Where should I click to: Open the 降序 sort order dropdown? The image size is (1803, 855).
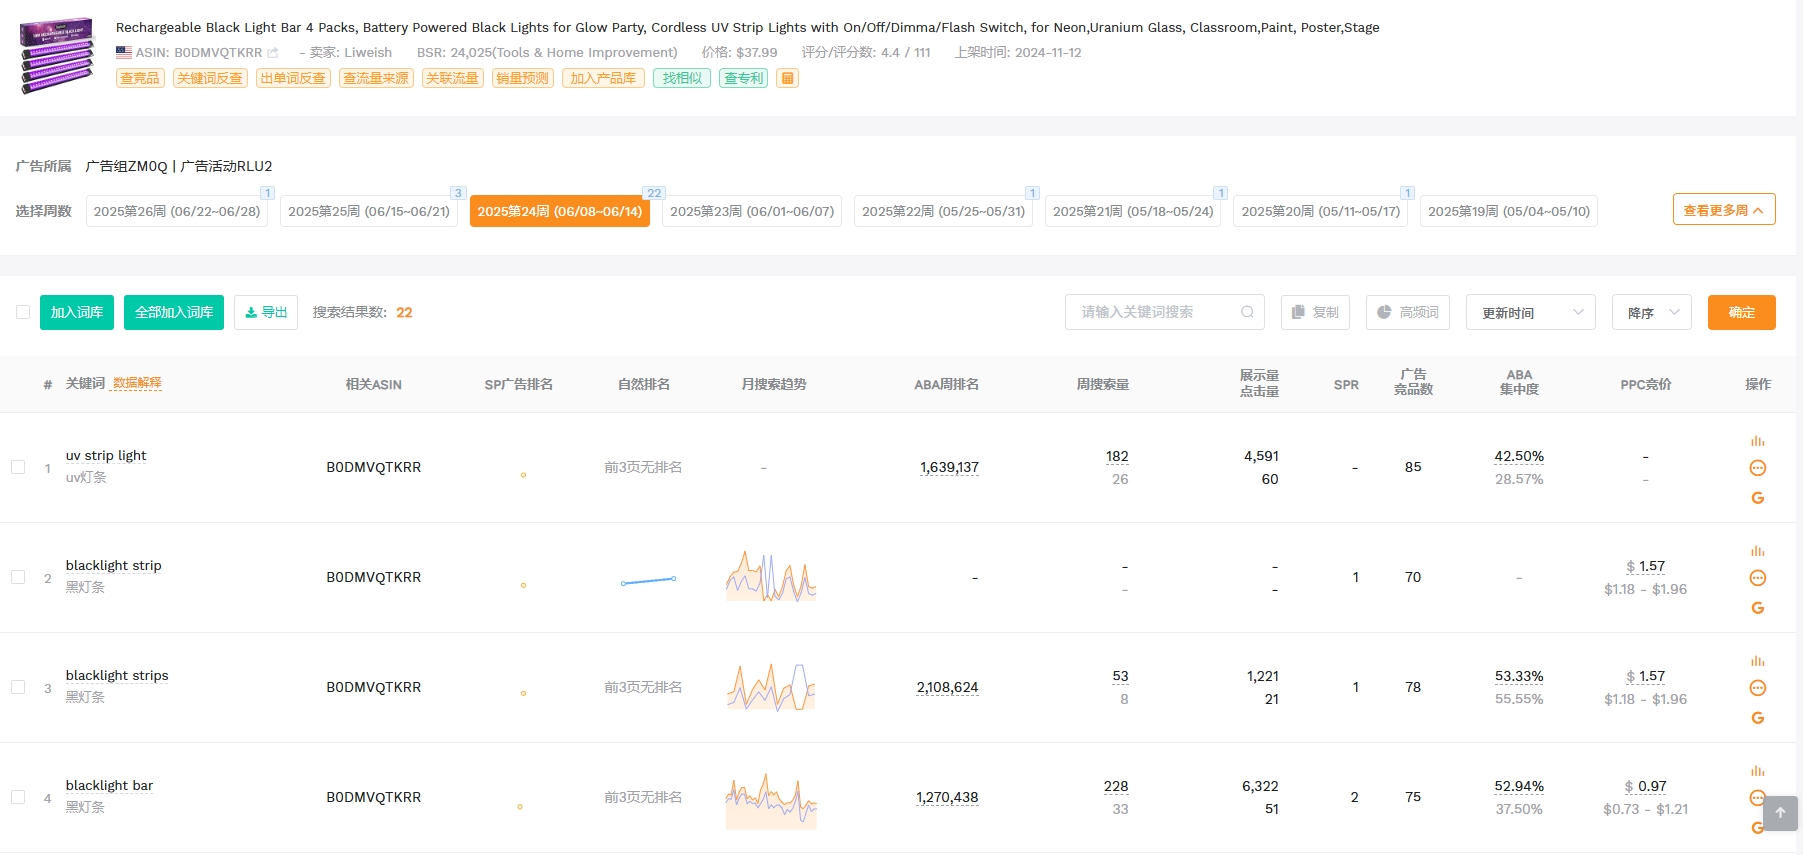1651,312
